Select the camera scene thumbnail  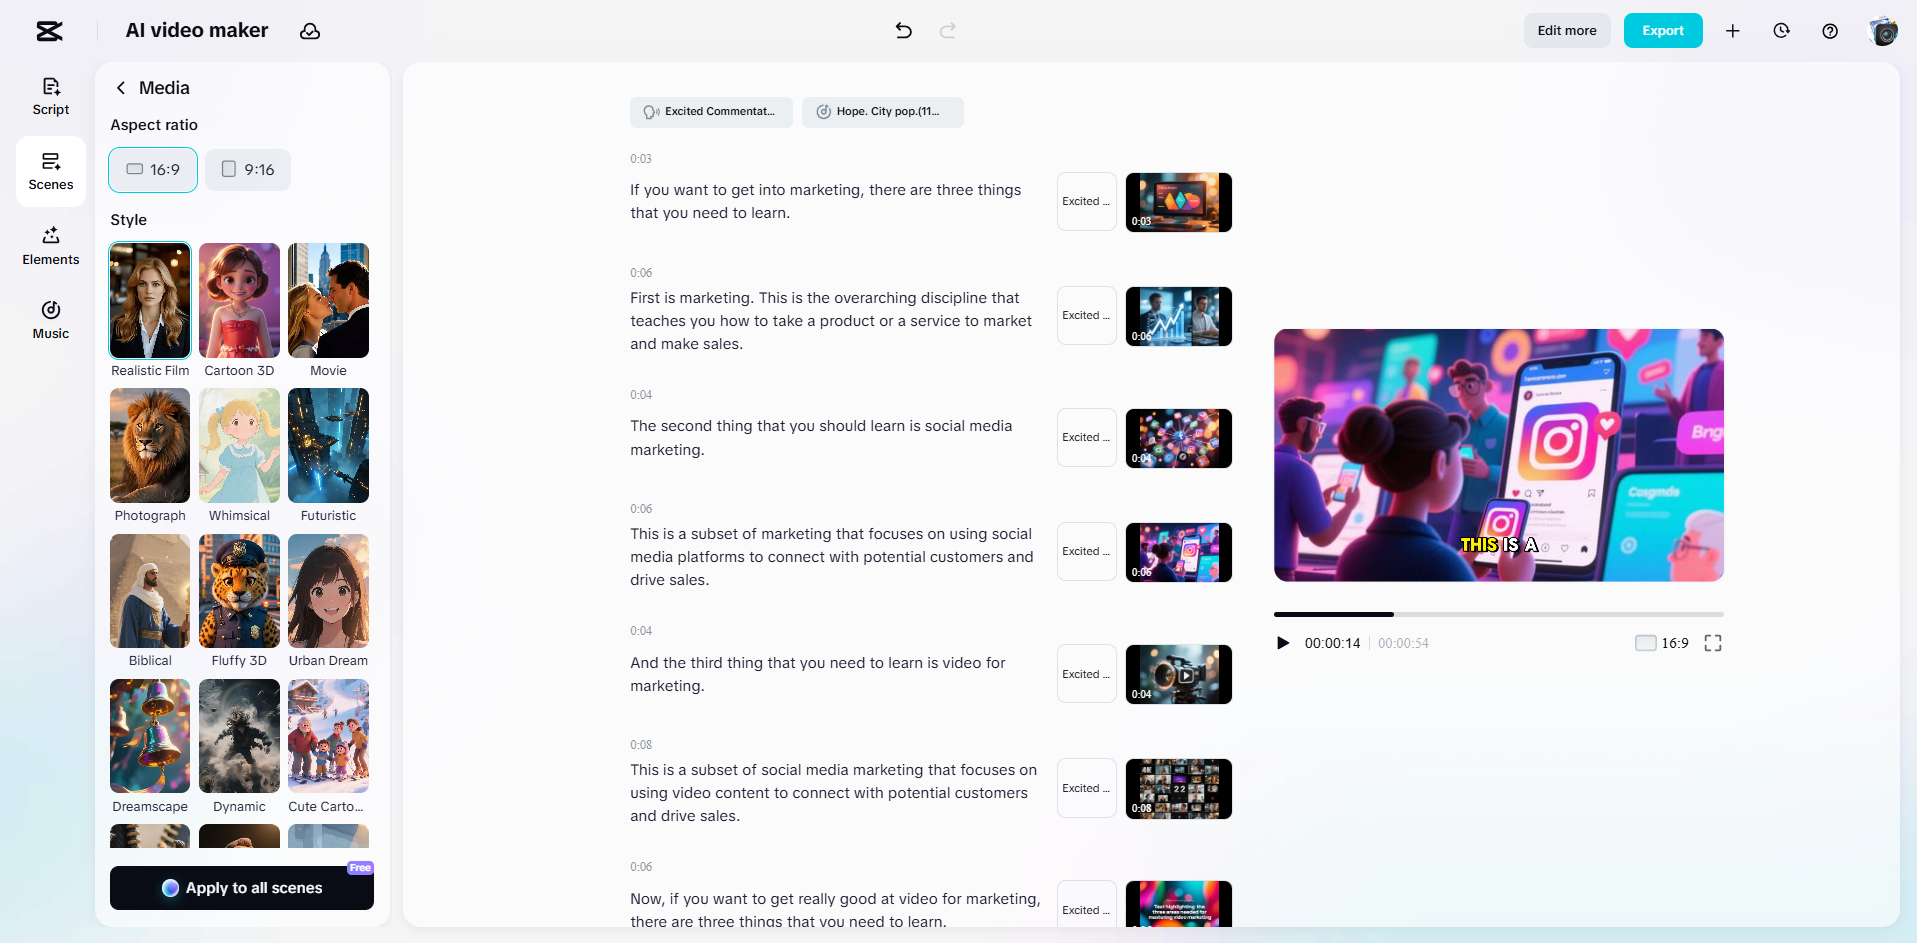pyautogui.click(x=1179, y=674)
